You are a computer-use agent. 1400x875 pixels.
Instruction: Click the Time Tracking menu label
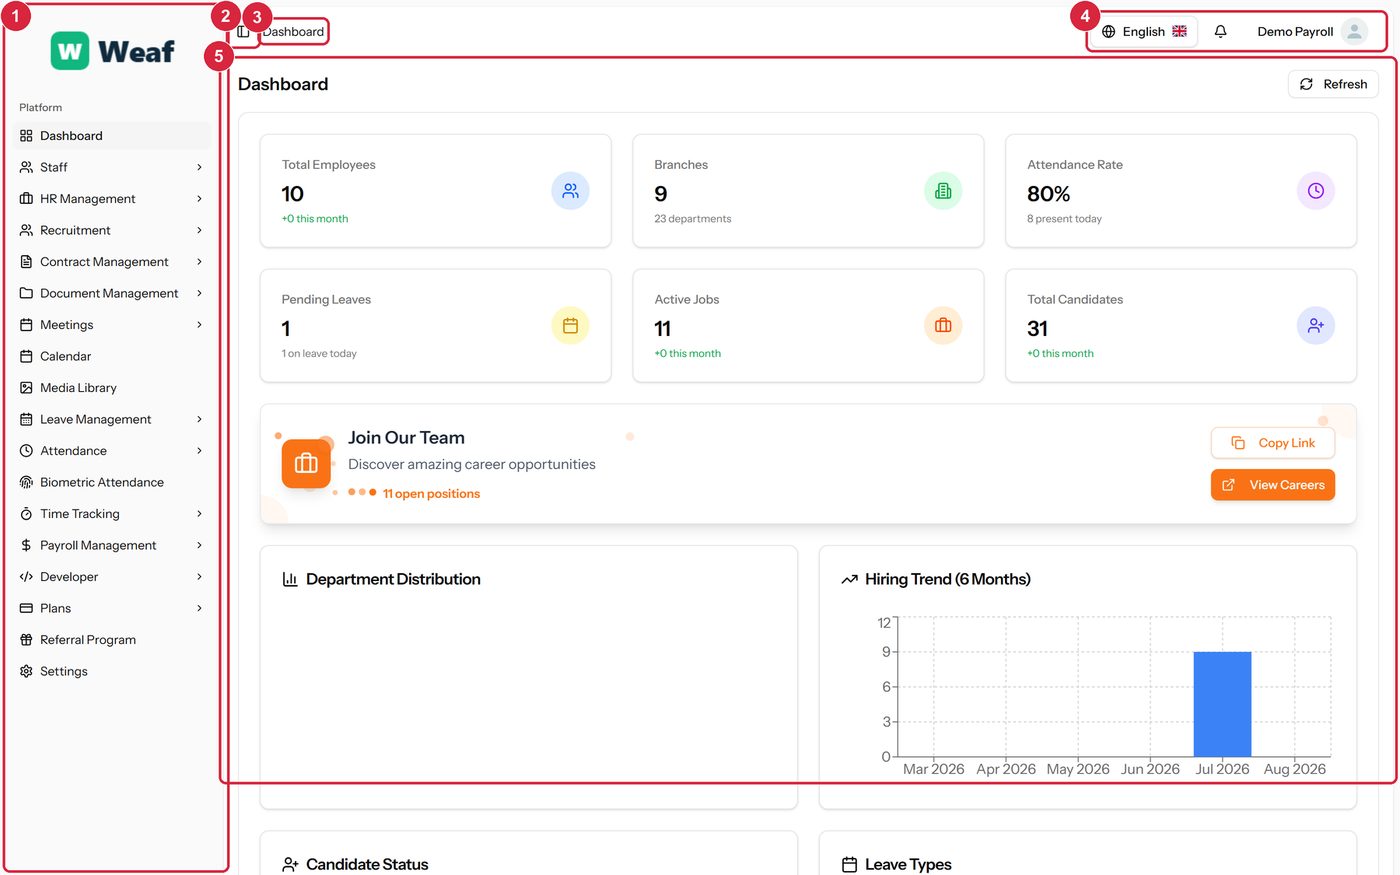pyautogui.click(x=80, y=514)
